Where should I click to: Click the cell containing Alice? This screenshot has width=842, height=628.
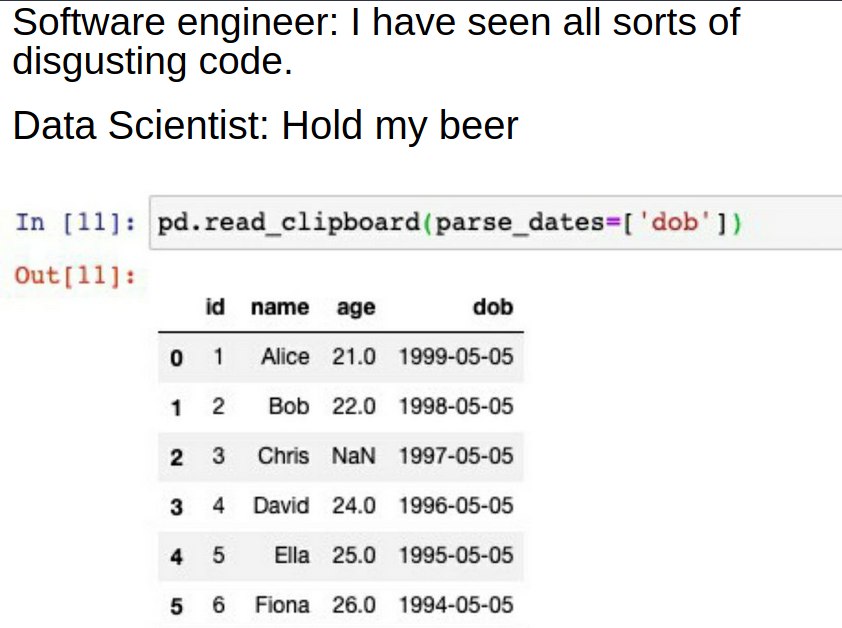(285, 357)
